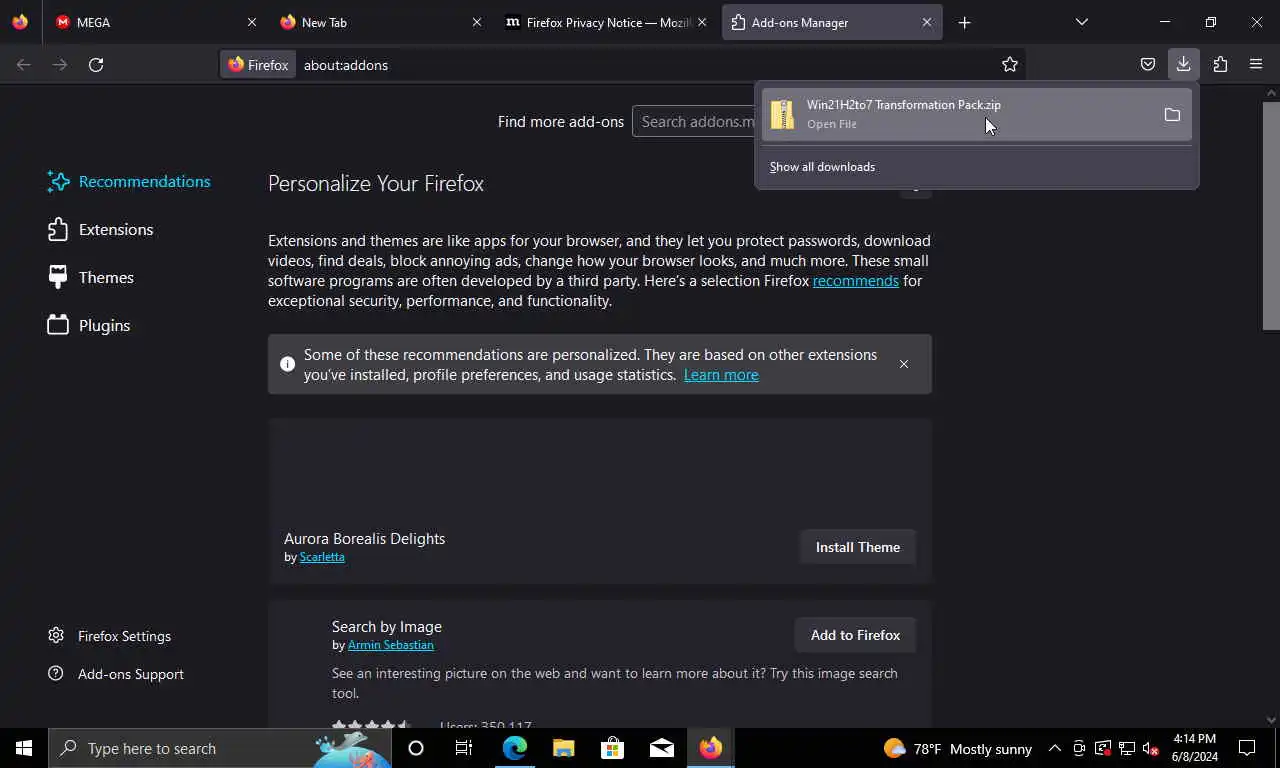Open Scarletta author link
Viewport: 1280px width, 768px height.
click(322, 557)
